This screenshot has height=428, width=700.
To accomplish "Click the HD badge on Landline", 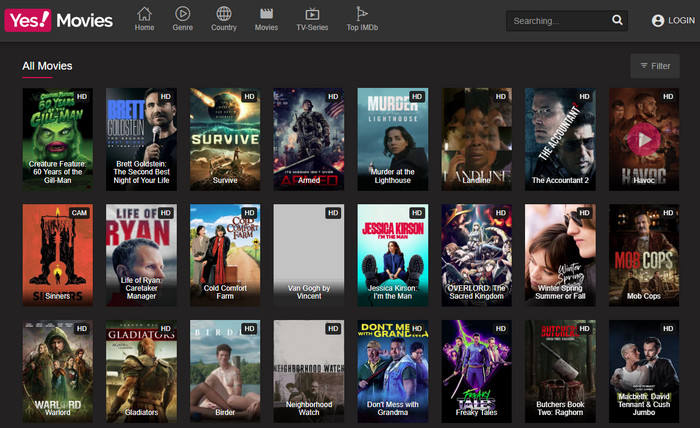I will pos(500,97).
